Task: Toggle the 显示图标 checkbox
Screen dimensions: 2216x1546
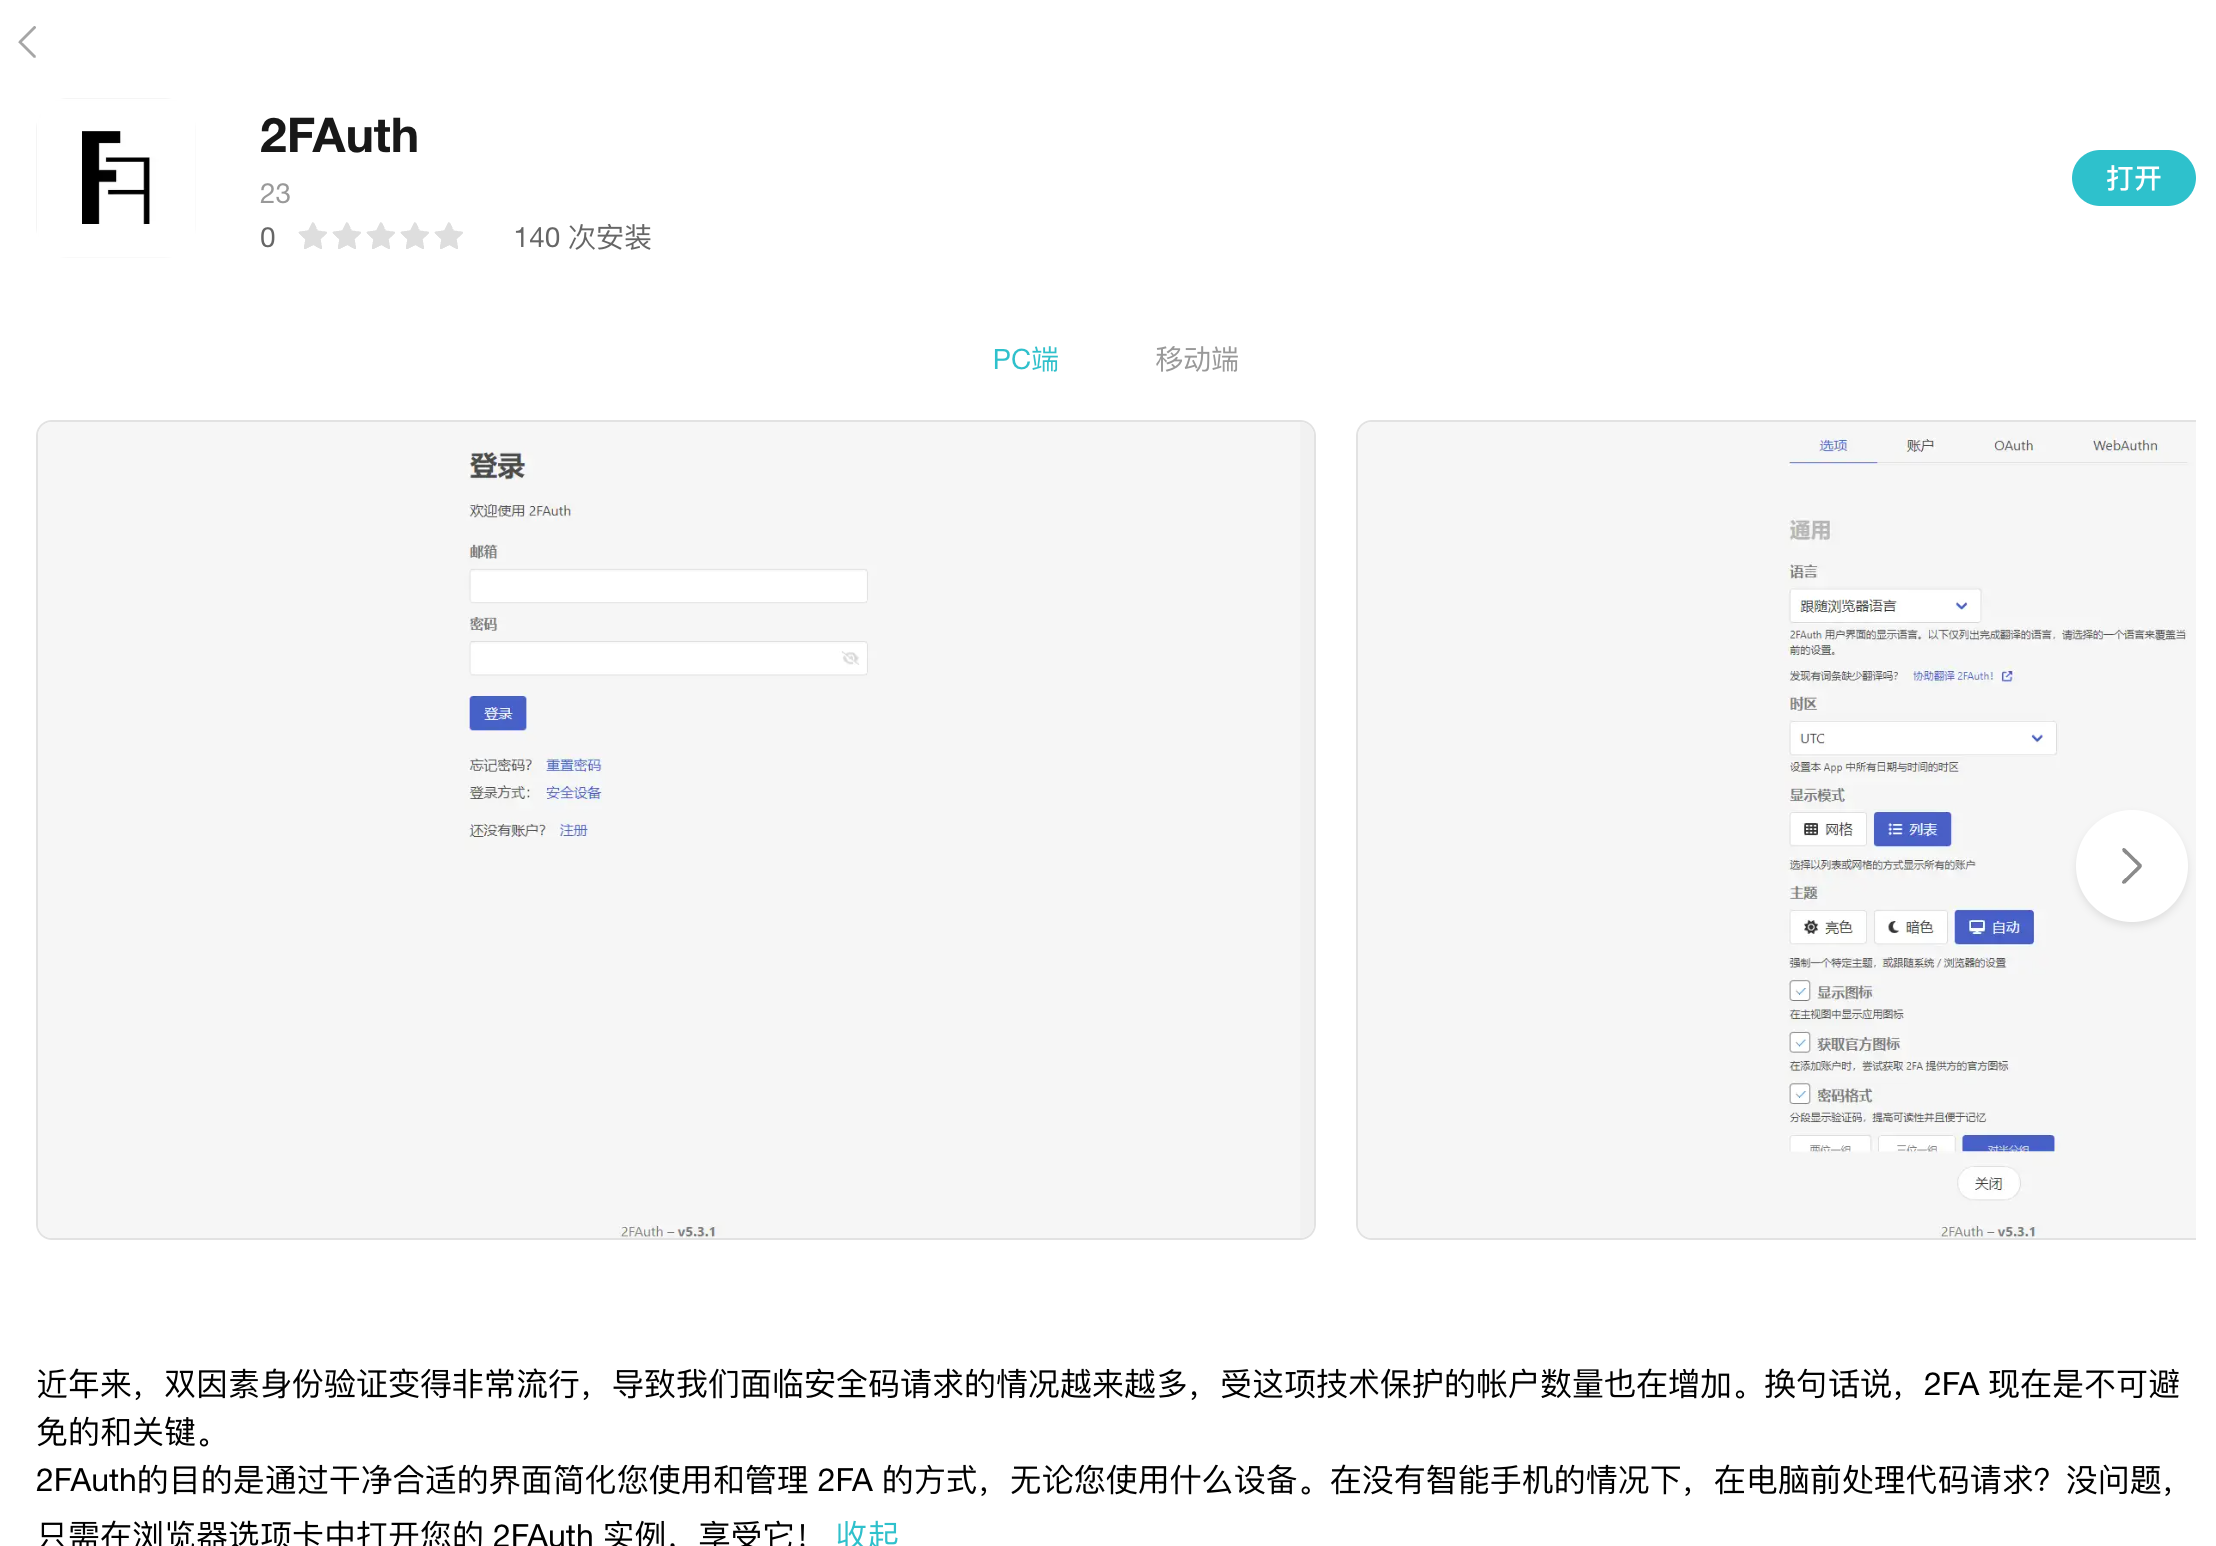Action: click(1800, 991)
